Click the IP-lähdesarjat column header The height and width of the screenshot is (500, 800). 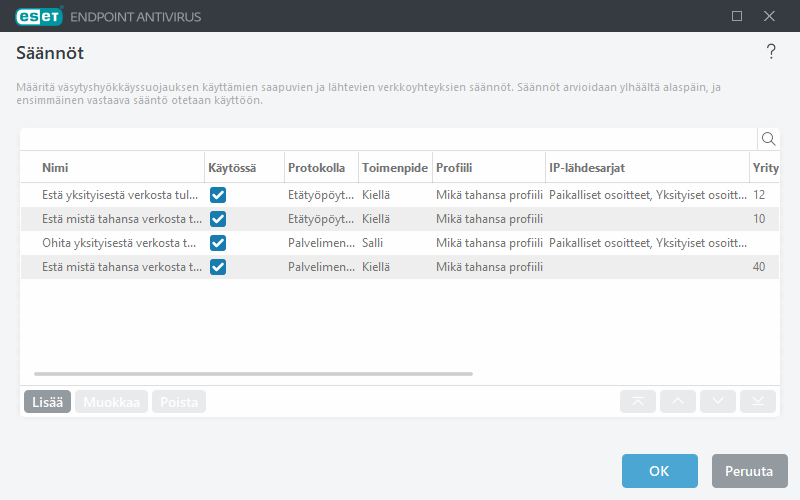coord(587,167)
